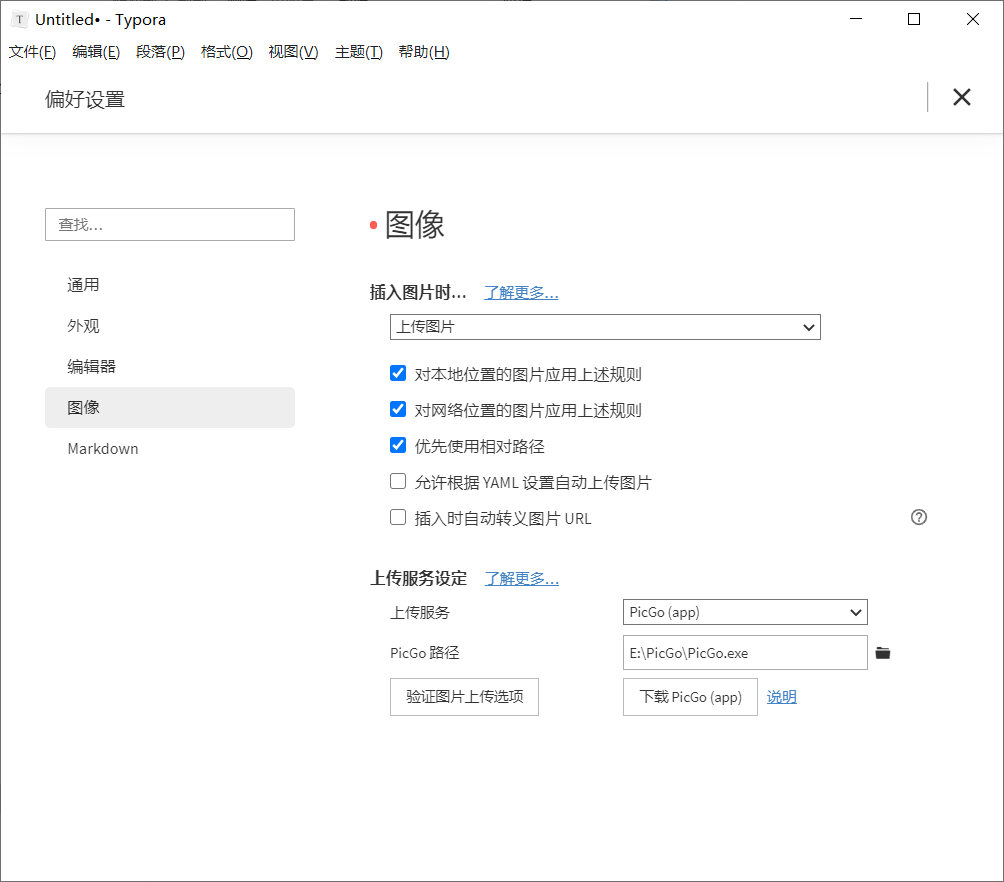Close the preferences panel with the X icon
This screenshot has width=1004, height=882.
[961, 97]
